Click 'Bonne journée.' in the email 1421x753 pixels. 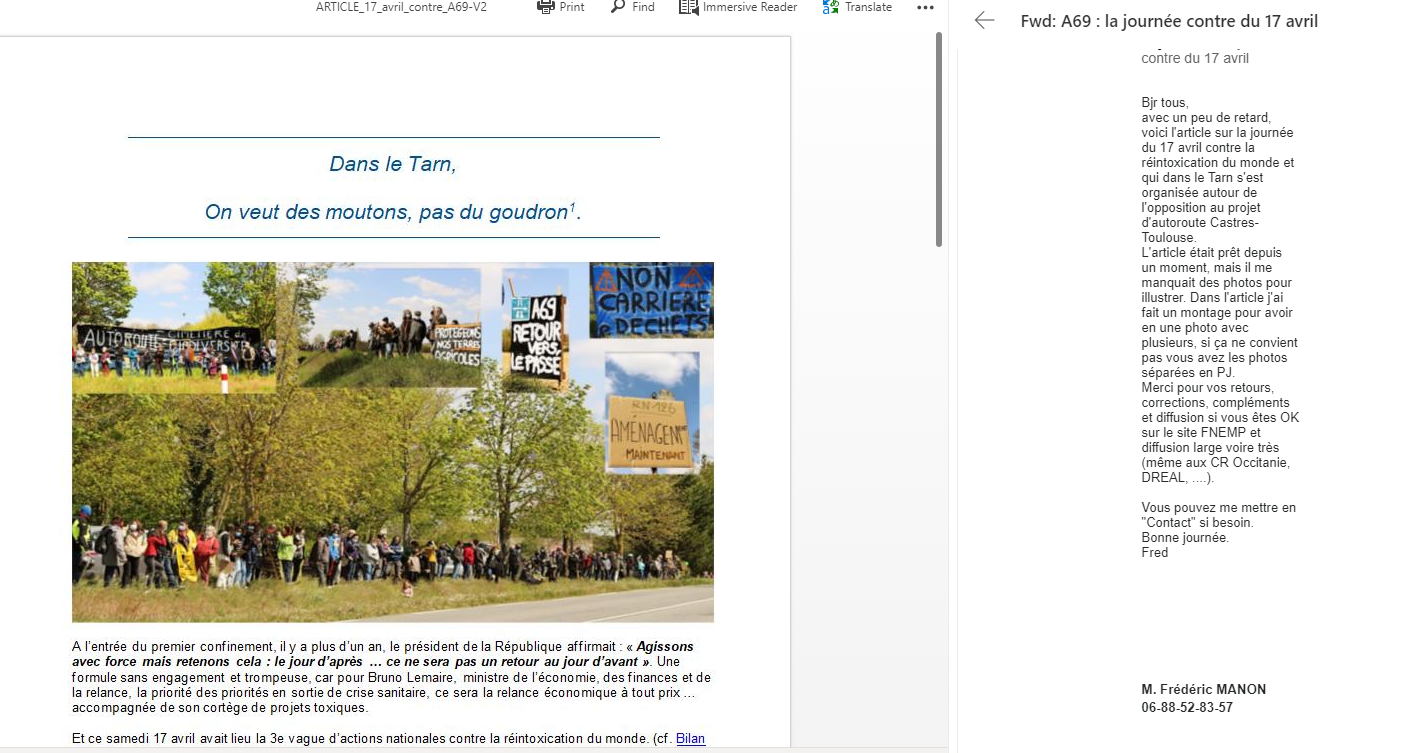(x=1185, y=538)
